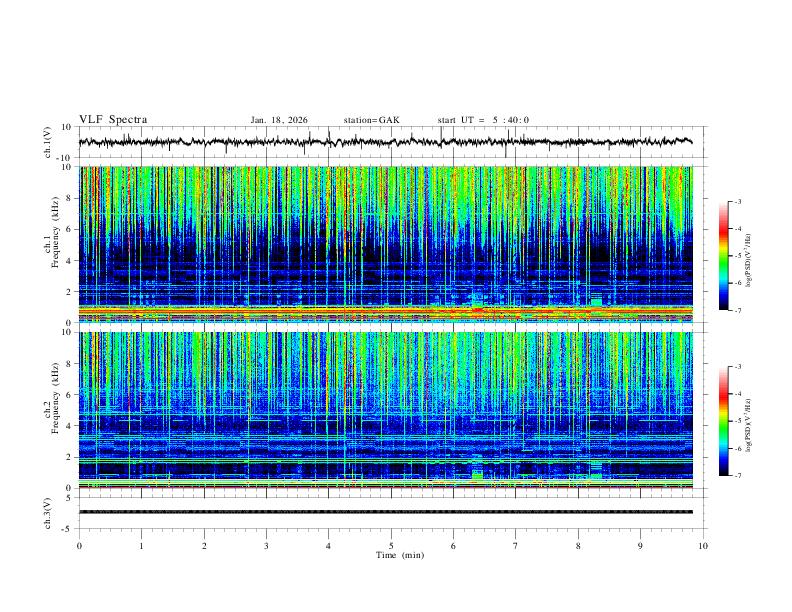Click the "Time (min)" axis title
Image resolution: width=792 pixels, height=612 pixels.
tap(400, 555)
